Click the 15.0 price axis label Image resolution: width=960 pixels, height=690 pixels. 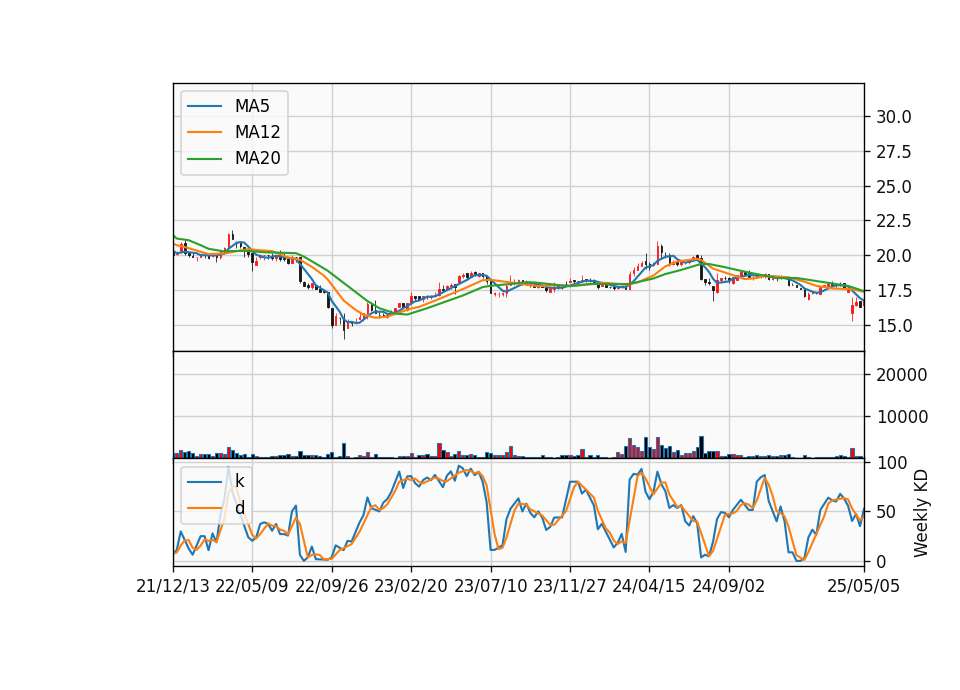point(893,326)
